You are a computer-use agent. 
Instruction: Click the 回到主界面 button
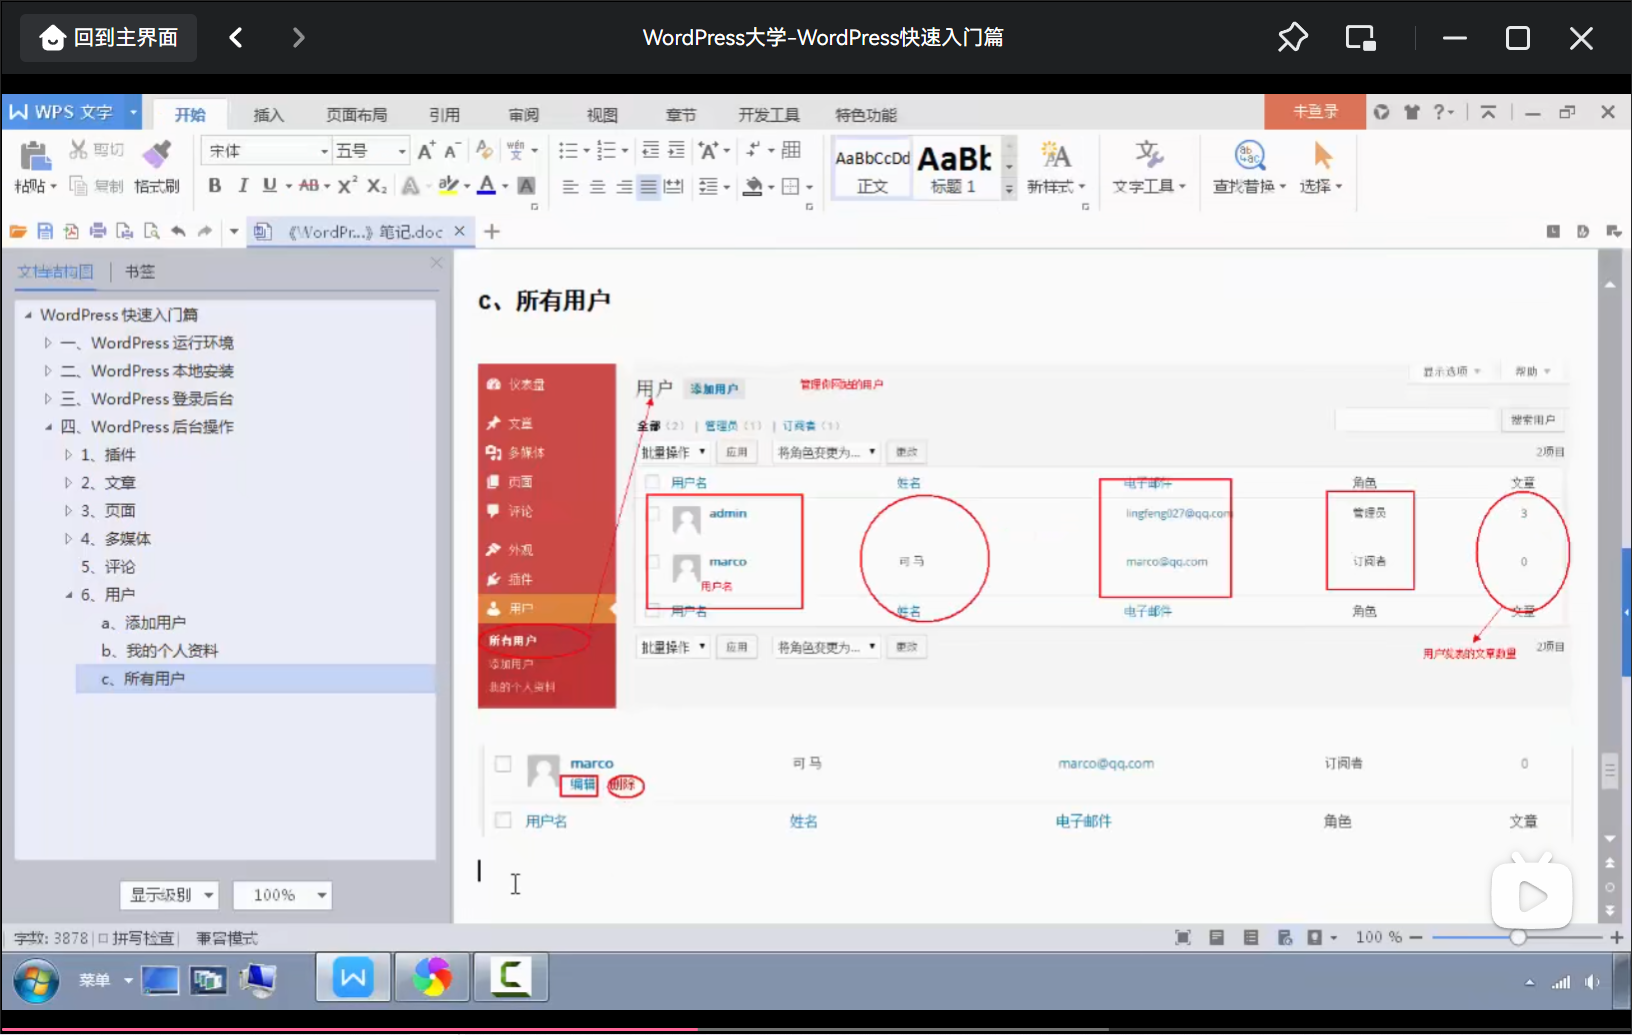109,38
